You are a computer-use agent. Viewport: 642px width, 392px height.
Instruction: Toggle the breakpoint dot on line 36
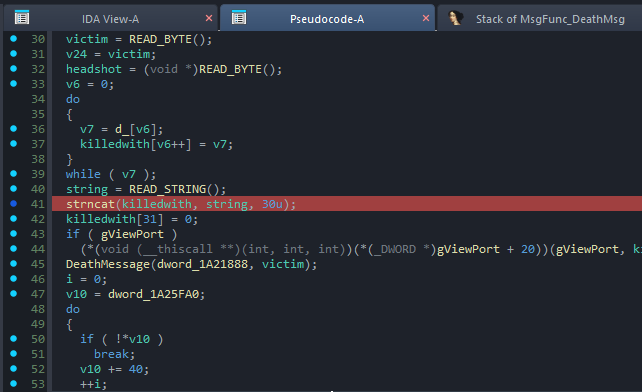[14, 129]
